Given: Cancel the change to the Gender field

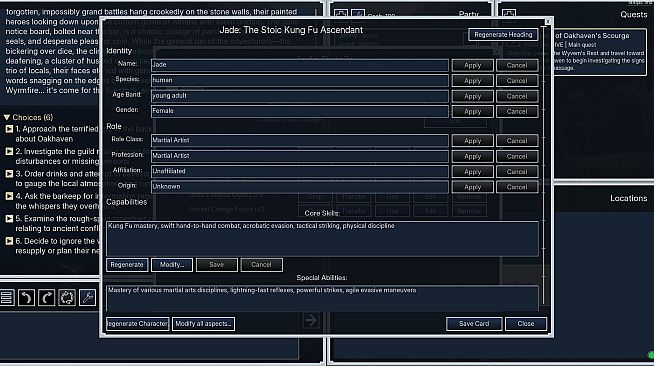Looking at the screenshot, I should click(517, 112).
